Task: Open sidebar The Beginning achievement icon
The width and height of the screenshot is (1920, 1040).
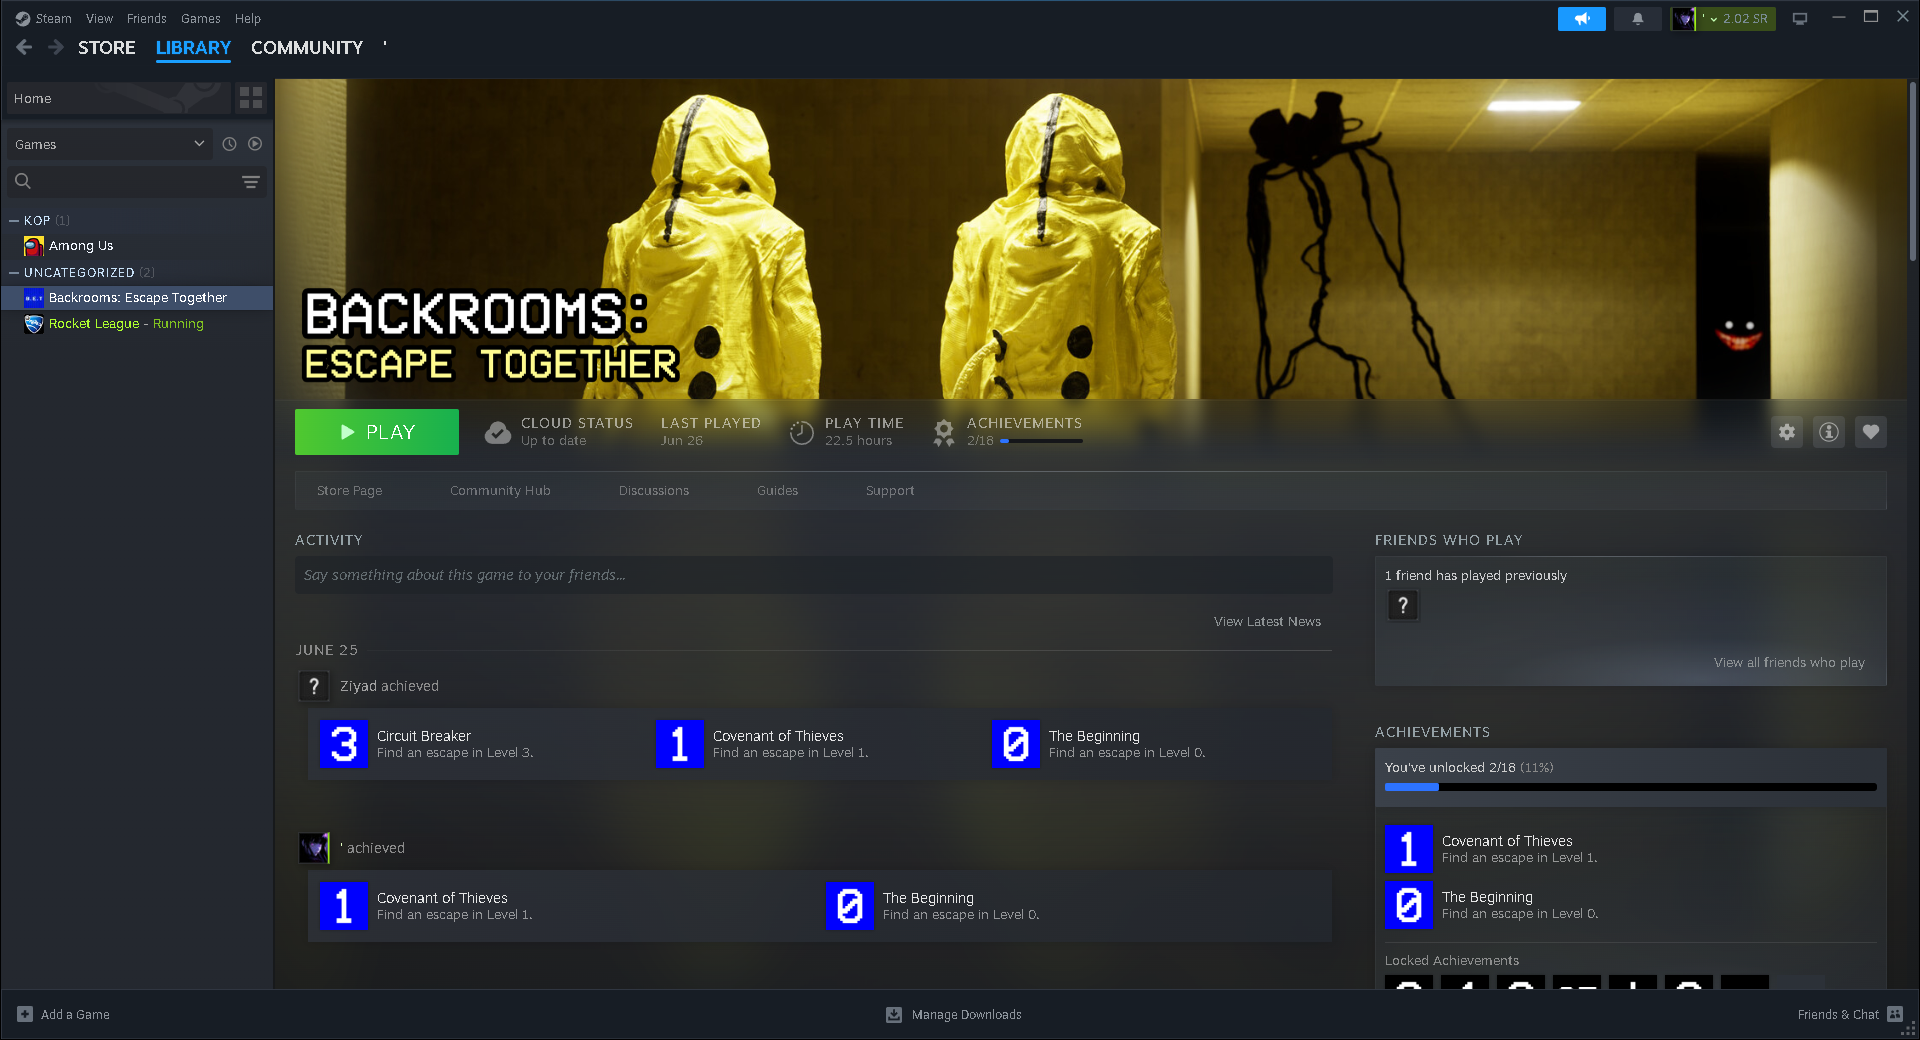Action: tap(1409, 905)
